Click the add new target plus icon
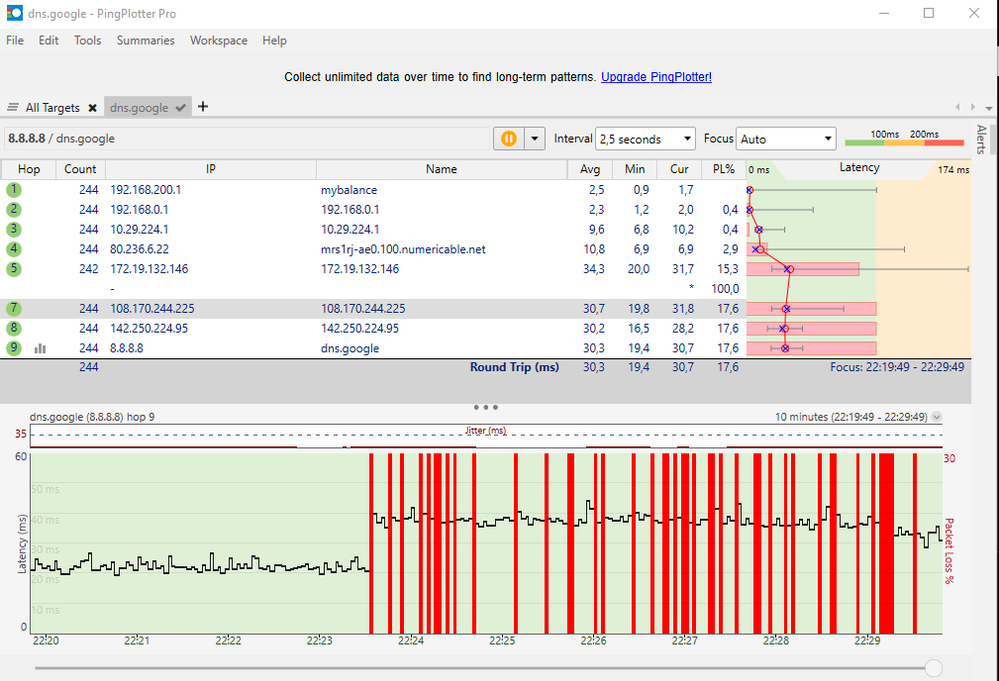 pyautogui.click(x=203, y=107)
